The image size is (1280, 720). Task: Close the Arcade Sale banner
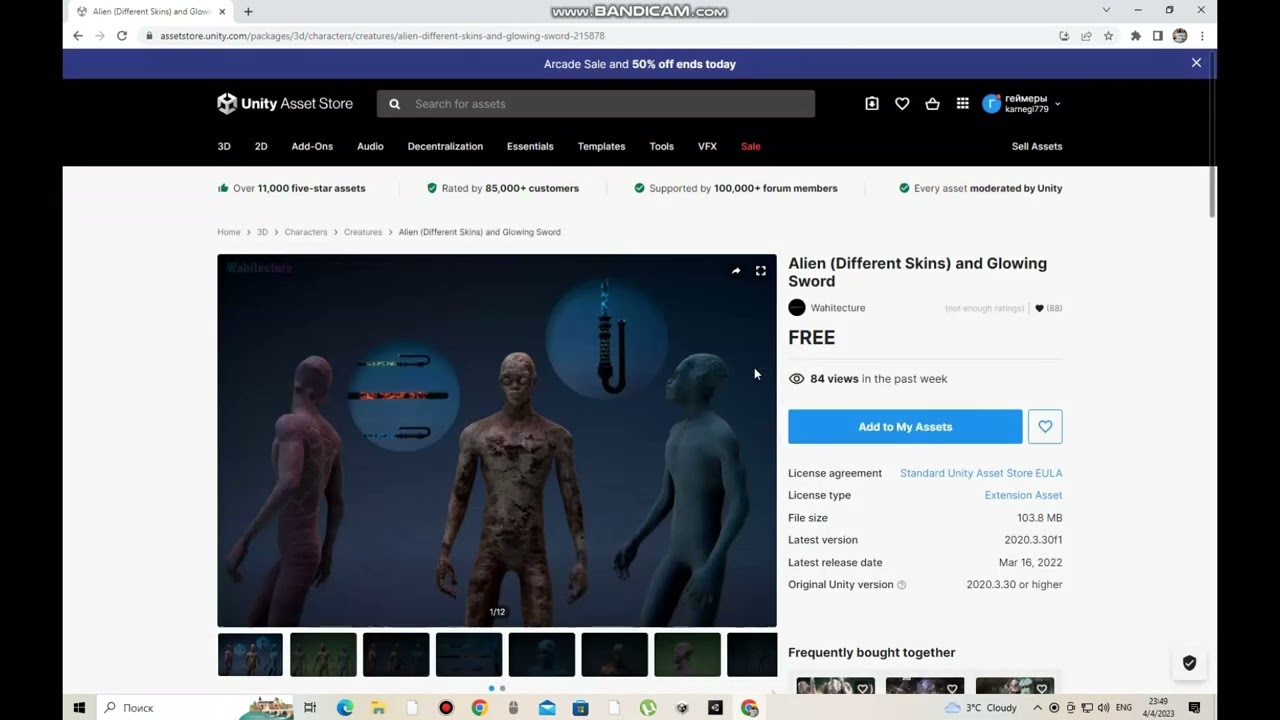(x=1196, y=63)
